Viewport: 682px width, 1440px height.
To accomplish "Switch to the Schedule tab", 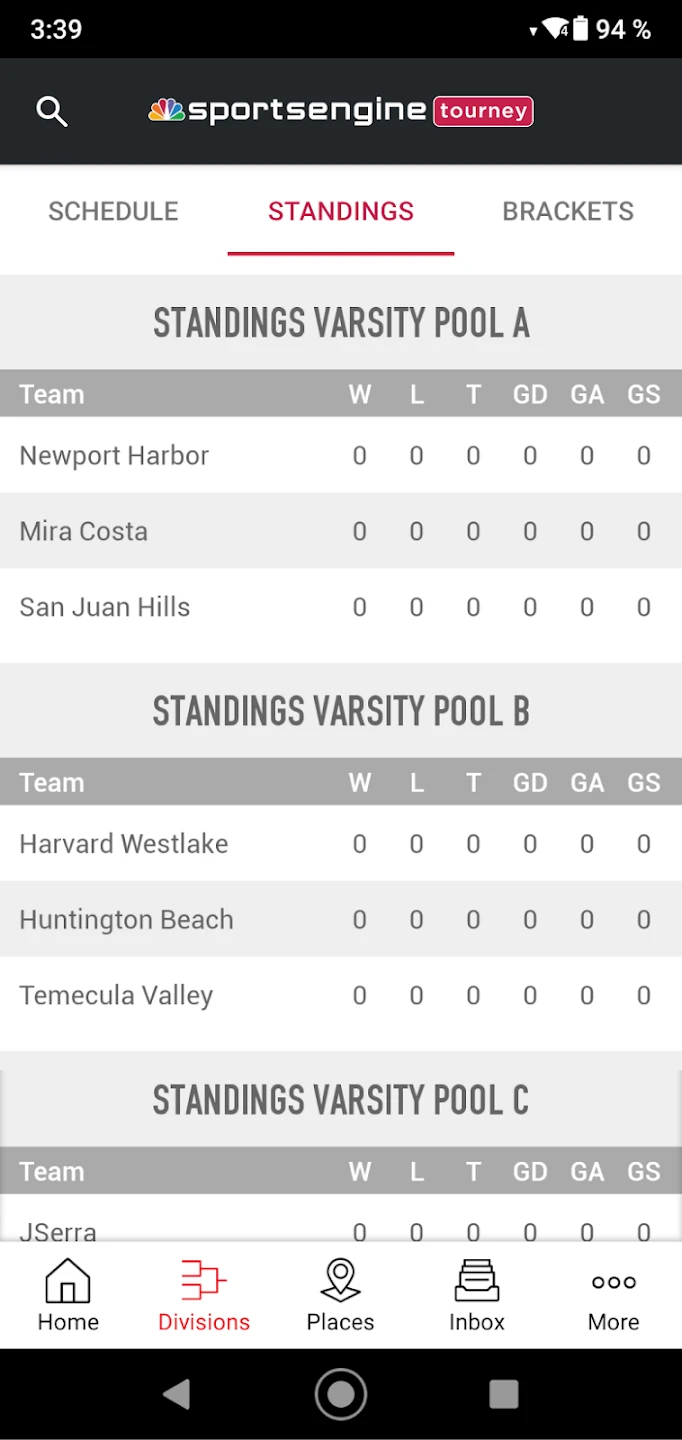I will coord(113,211).
